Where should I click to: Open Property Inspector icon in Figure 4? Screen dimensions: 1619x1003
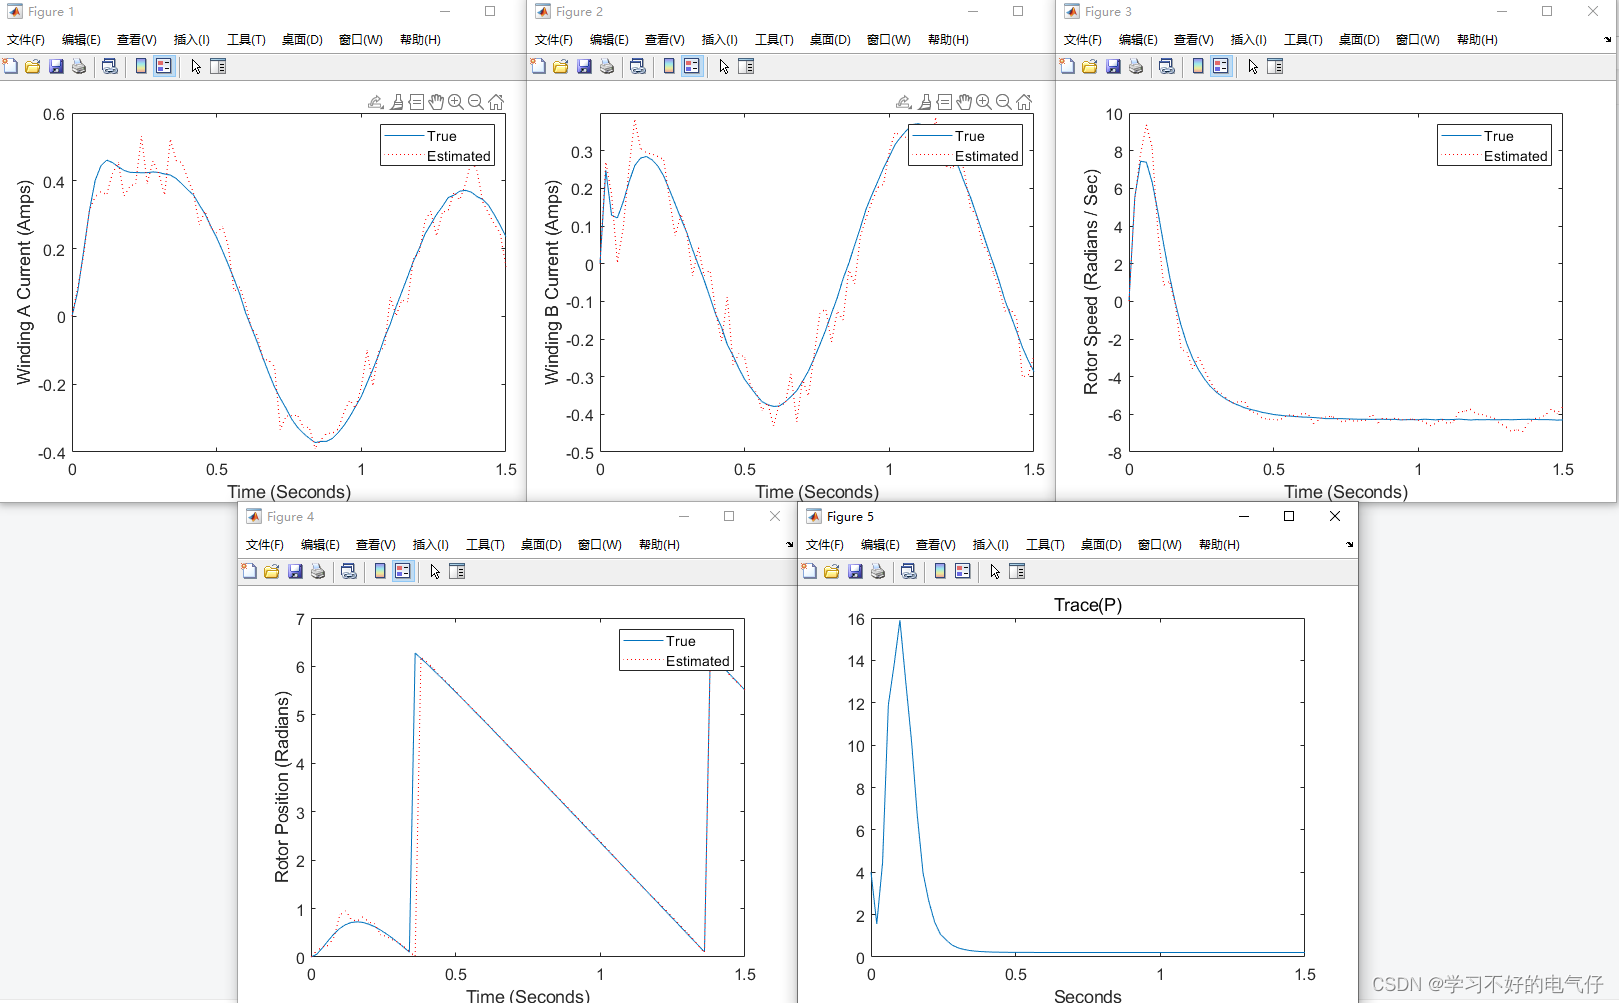tap(457, 571)
